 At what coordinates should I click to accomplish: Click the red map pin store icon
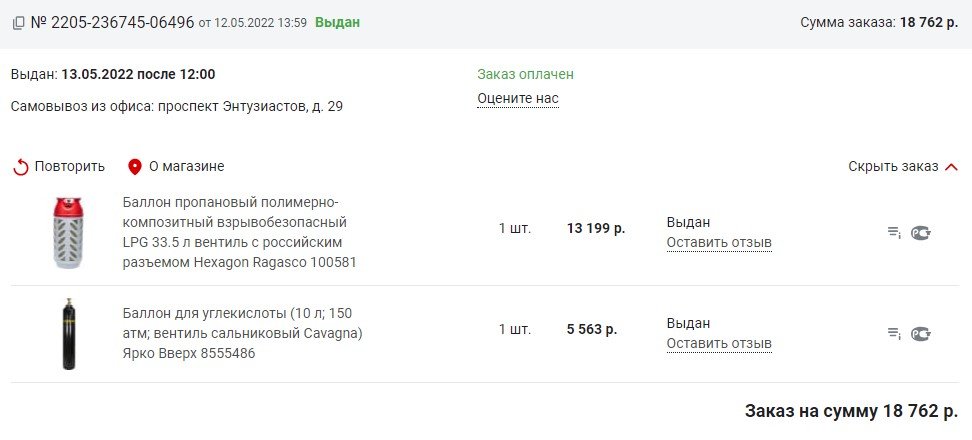tap(135, 167)
